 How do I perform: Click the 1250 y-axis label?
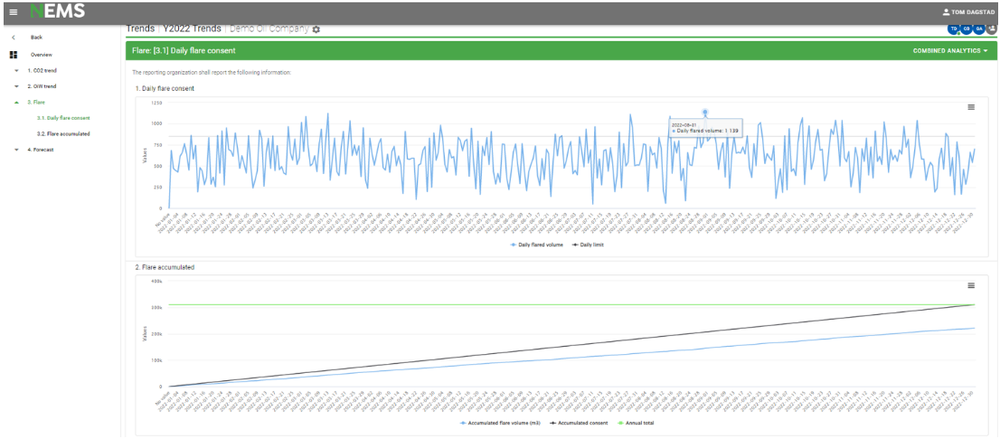coord(156,102)
